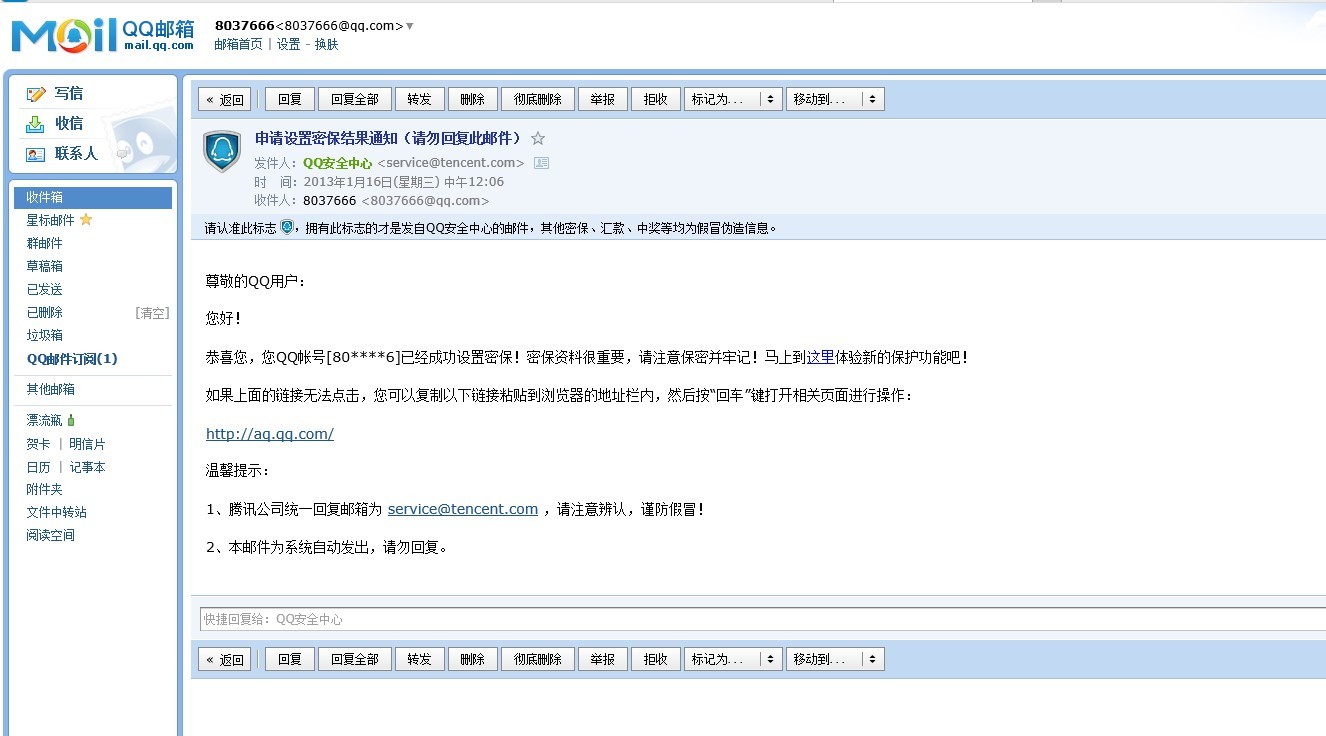This screenshot has width=1326, height=736.
Task: Open 记事本 in sidebar
Action: (x=87, y=467)
